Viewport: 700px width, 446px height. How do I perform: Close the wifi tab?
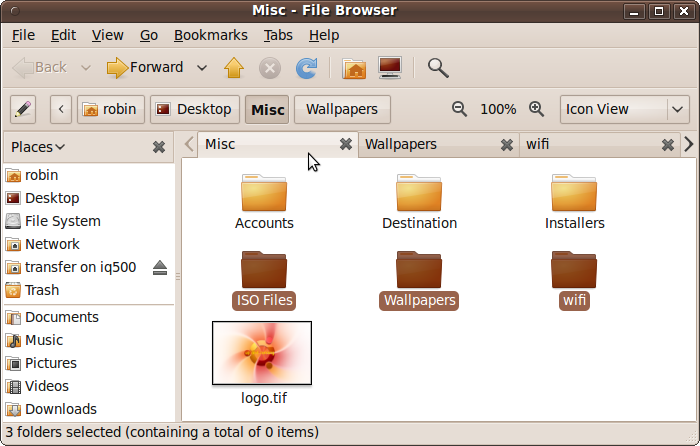[x=668, y=145]
